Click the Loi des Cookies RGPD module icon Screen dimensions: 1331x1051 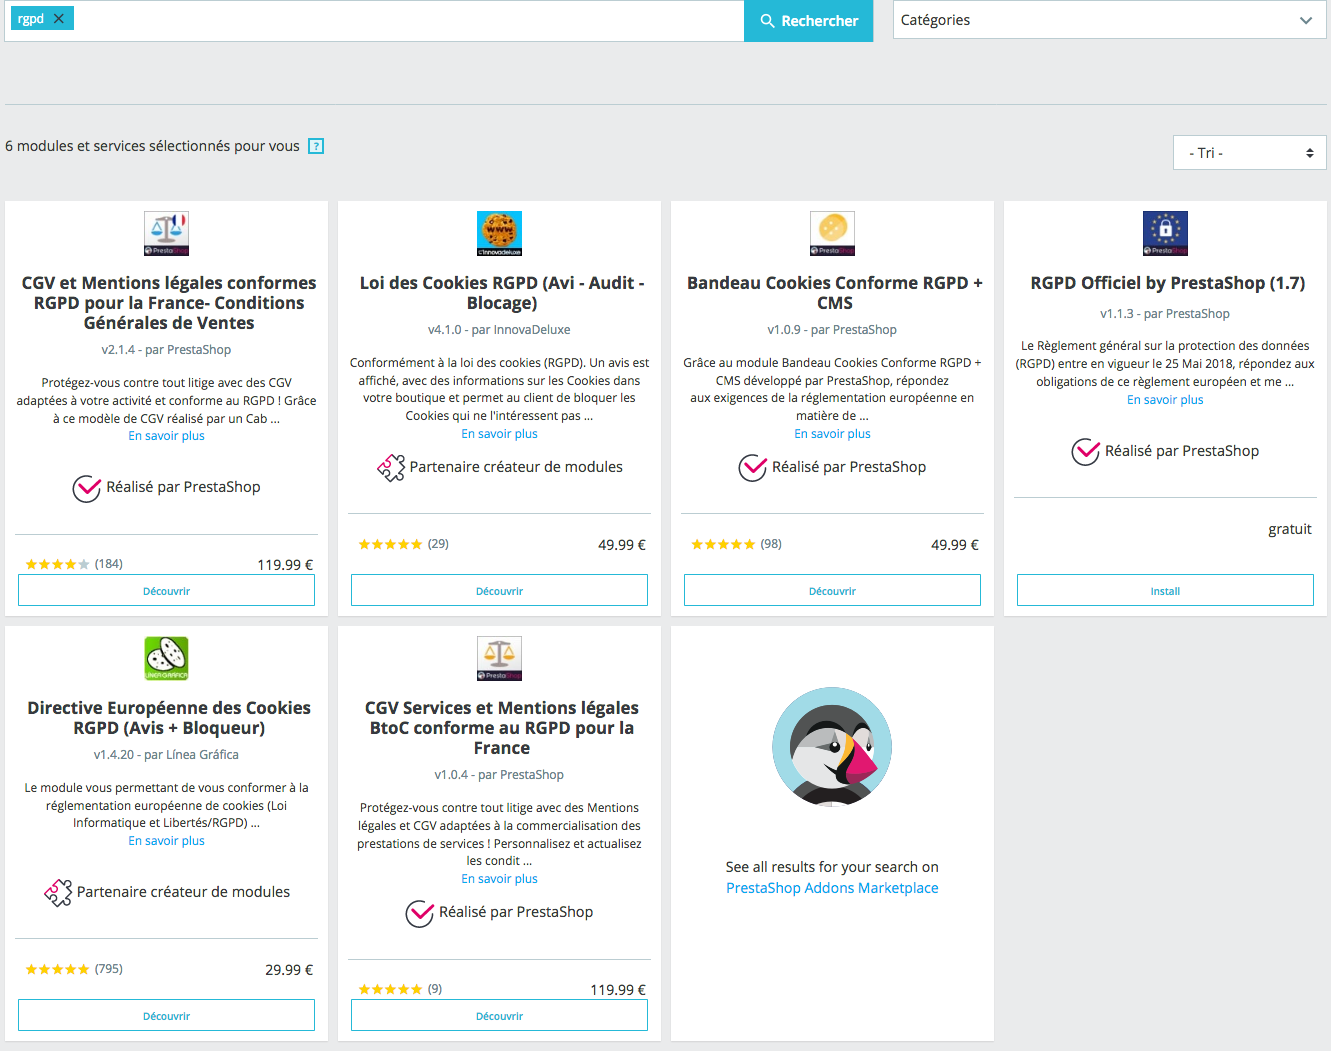[x=499, y=234]
